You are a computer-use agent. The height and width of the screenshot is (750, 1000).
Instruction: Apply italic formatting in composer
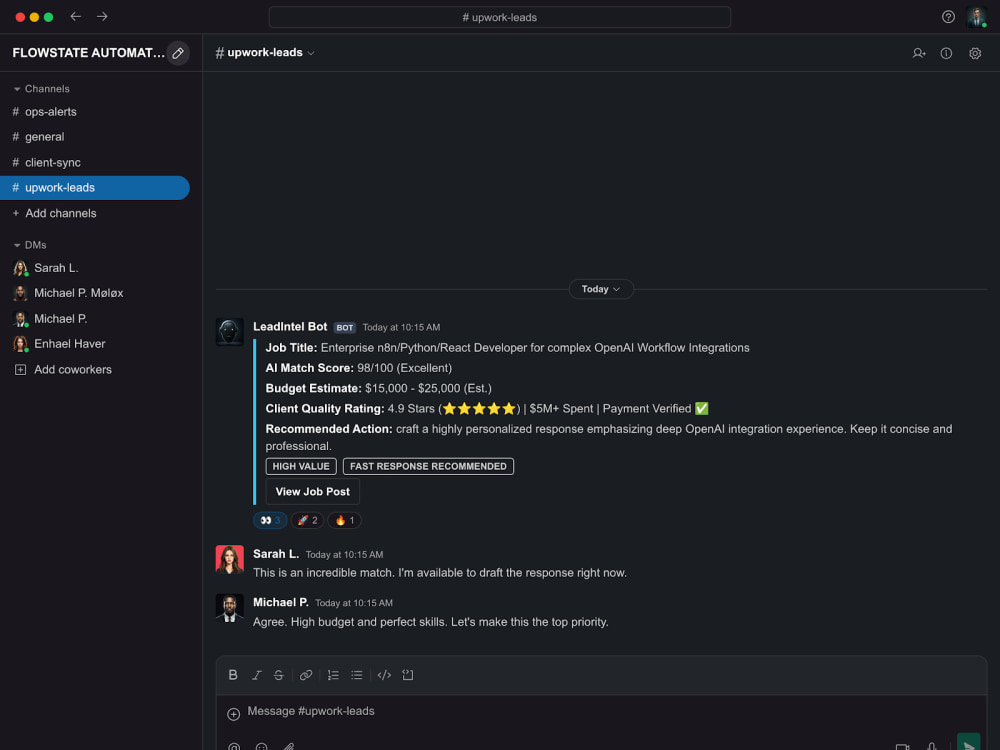tap(256, 675)
